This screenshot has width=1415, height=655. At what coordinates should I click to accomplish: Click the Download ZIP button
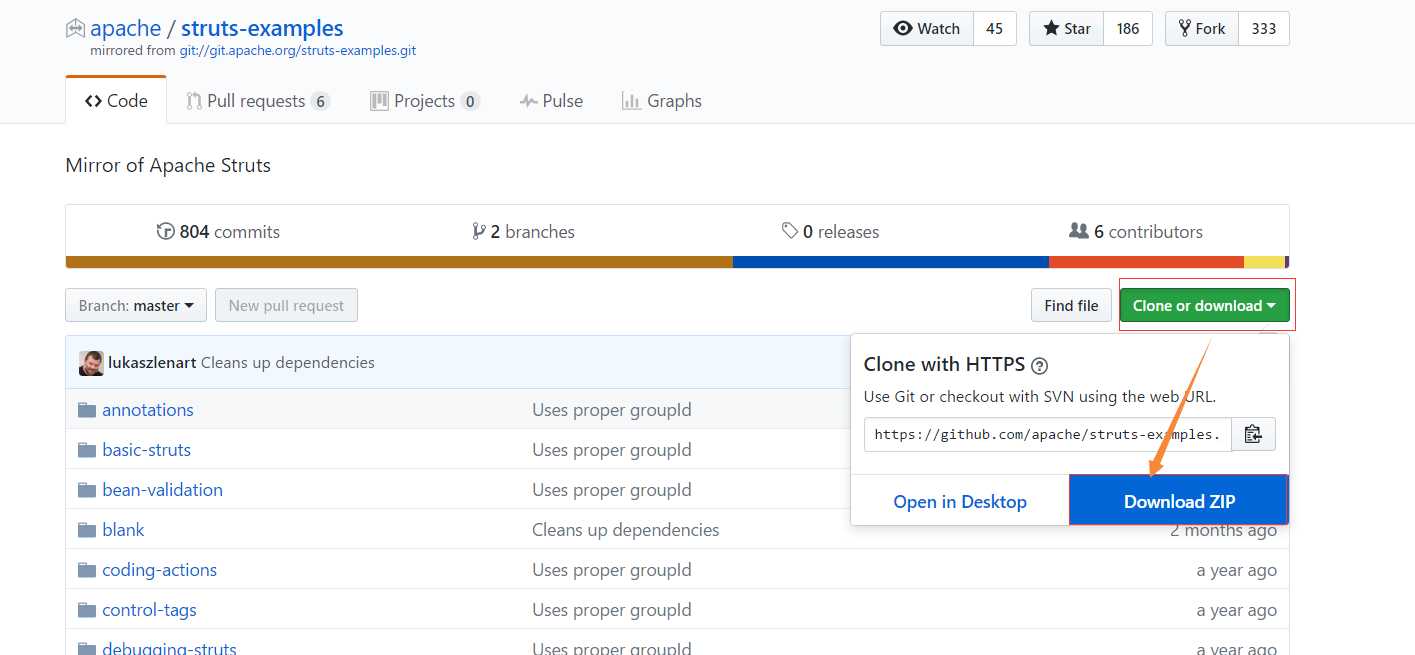point(1179,500)
